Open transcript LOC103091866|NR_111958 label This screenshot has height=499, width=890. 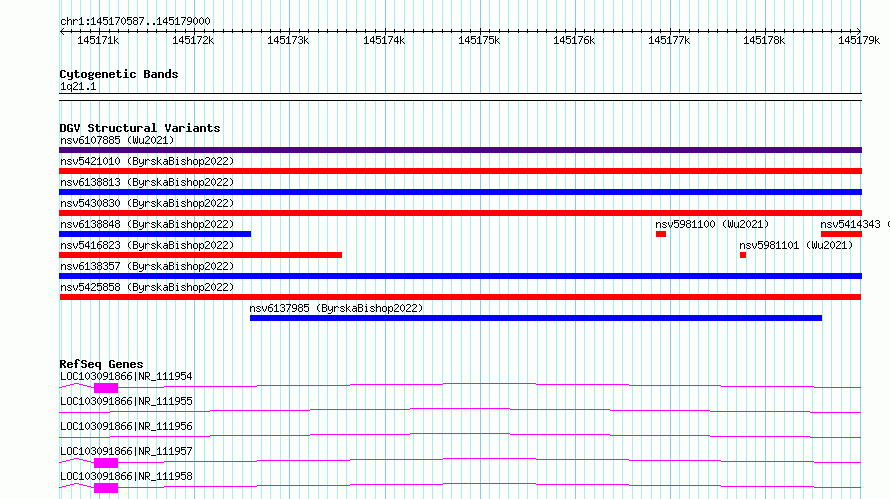(126, 476)
